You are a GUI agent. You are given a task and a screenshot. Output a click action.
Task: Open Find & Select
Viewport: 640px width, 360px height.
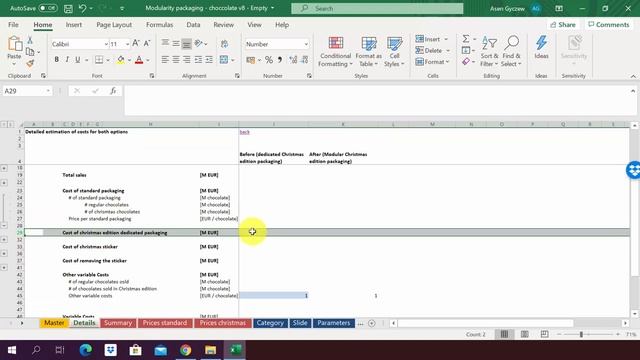(x=511, y=52)
